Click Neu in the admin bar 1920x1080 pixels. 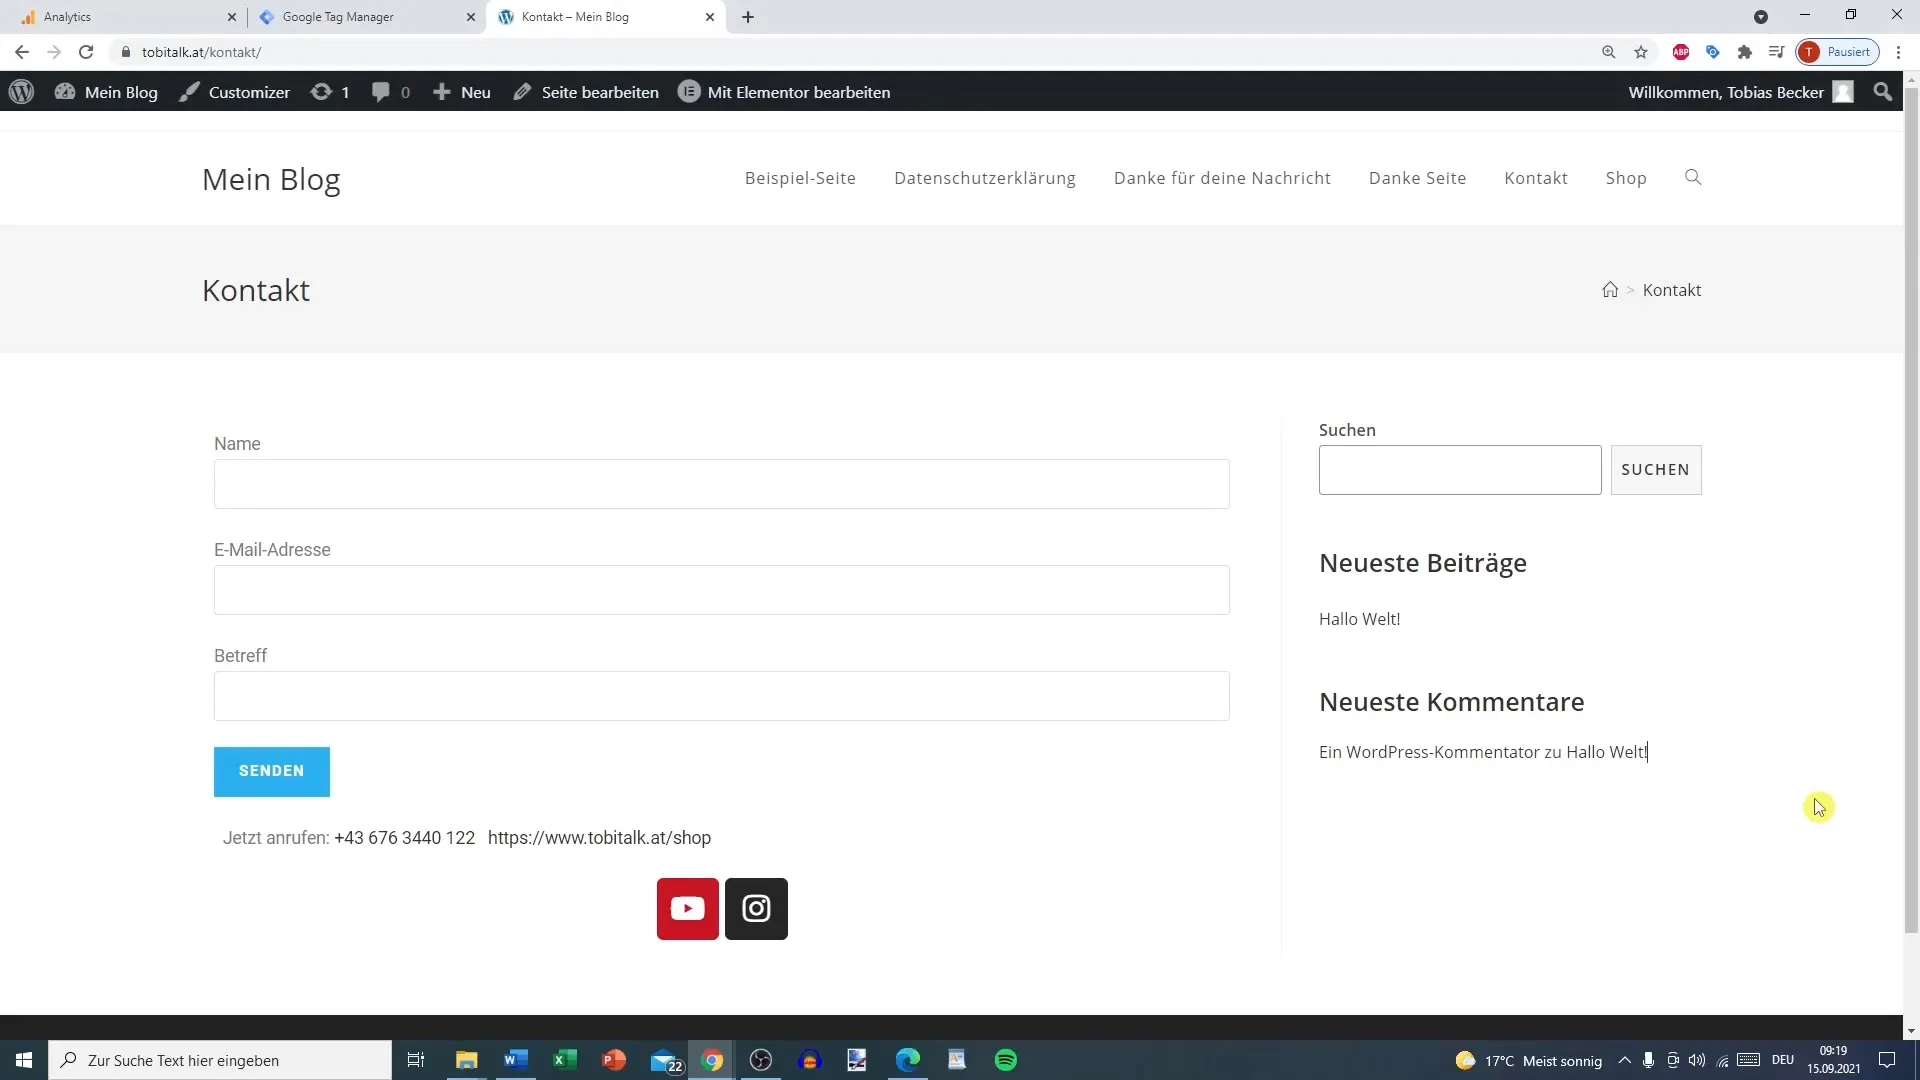click(462, 92)
